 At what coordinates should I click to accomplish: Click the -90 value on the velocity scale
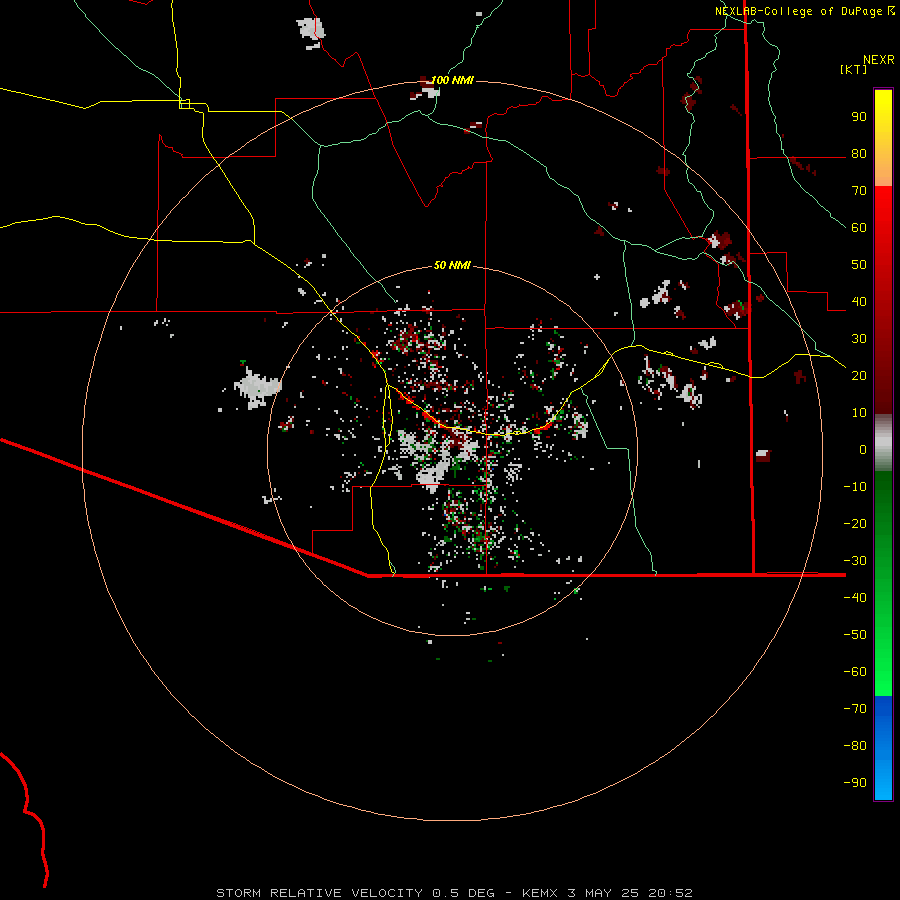(x=855, y=783)
